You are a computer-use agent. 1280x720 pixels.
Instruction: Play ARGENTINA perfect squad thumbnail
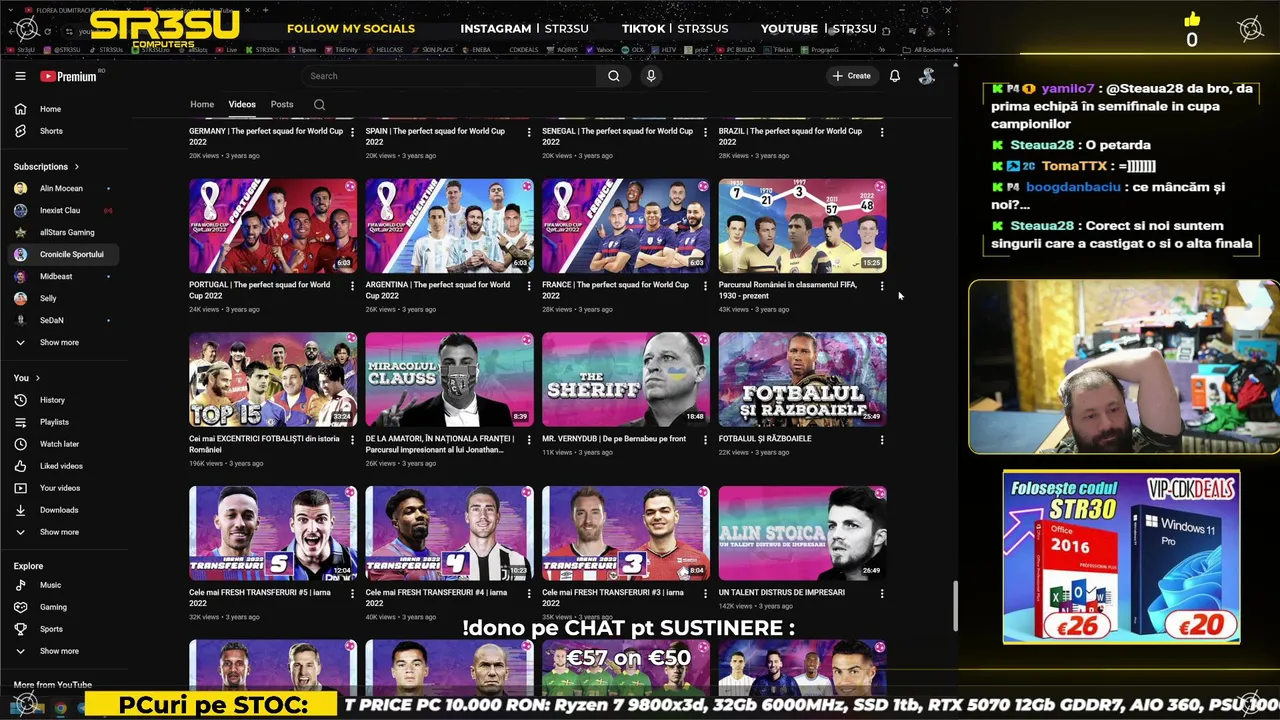coord(449,226)
